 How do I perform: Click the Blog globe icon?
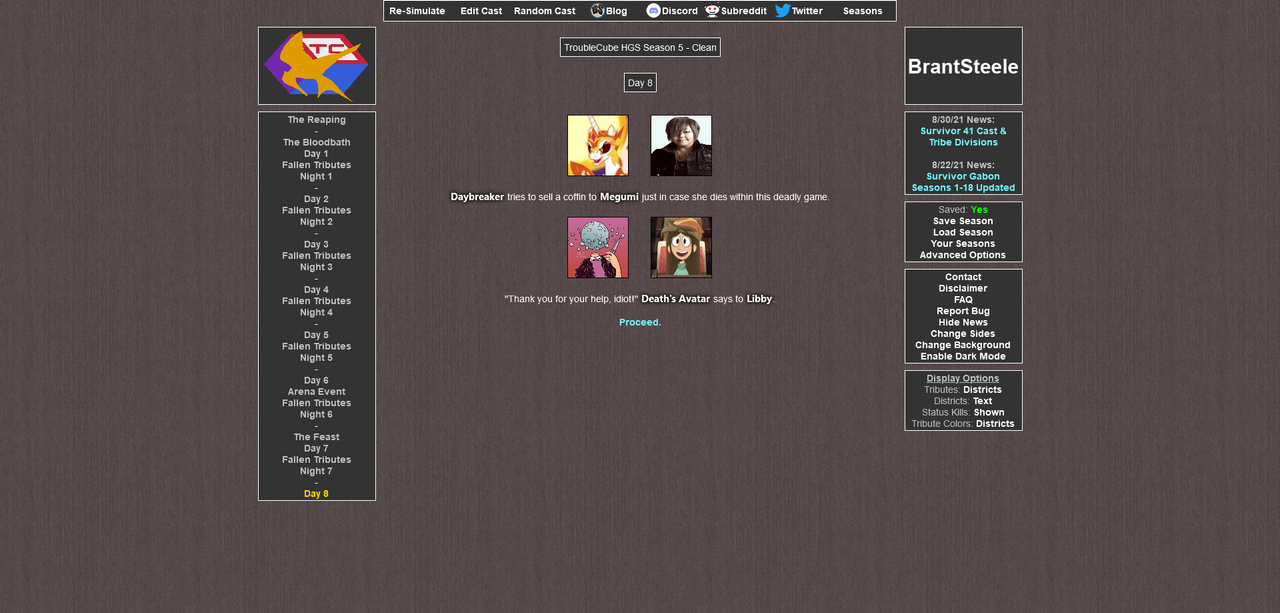[597, 11]
